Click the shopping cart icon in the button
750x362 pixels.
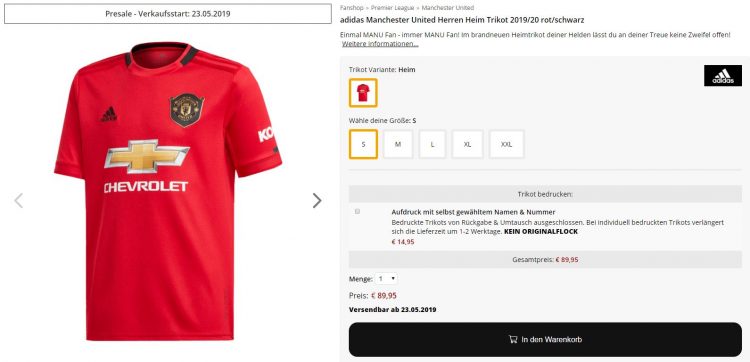tap(513, 340)
